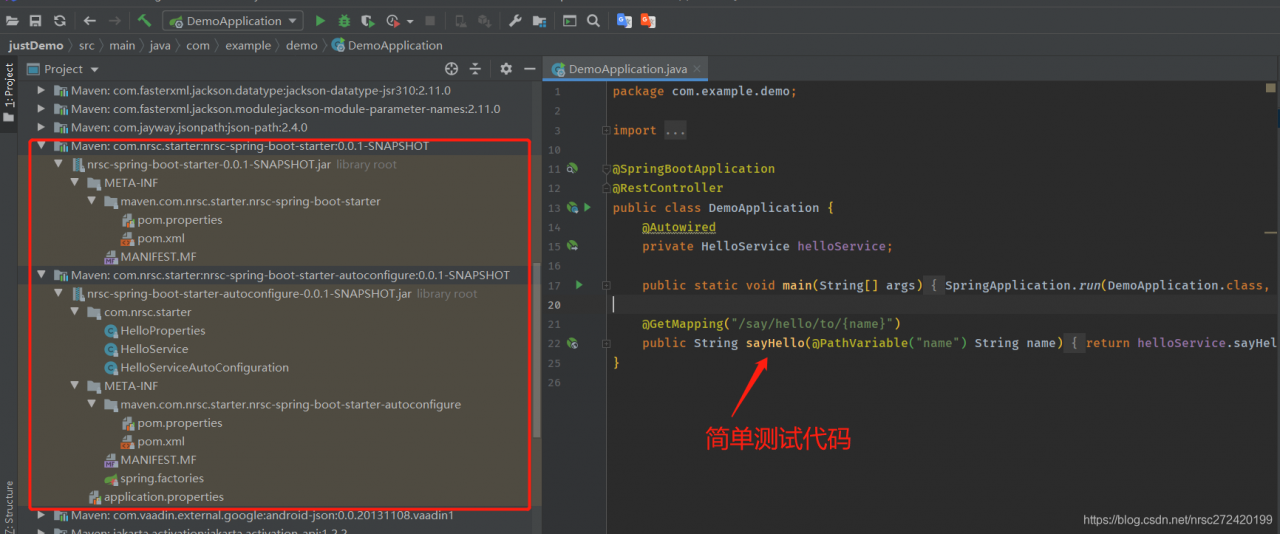Collapse all nodes in Project panel
Viewport: 1280px width, 534px height.
pyautogui.click(x=475, y=69)
